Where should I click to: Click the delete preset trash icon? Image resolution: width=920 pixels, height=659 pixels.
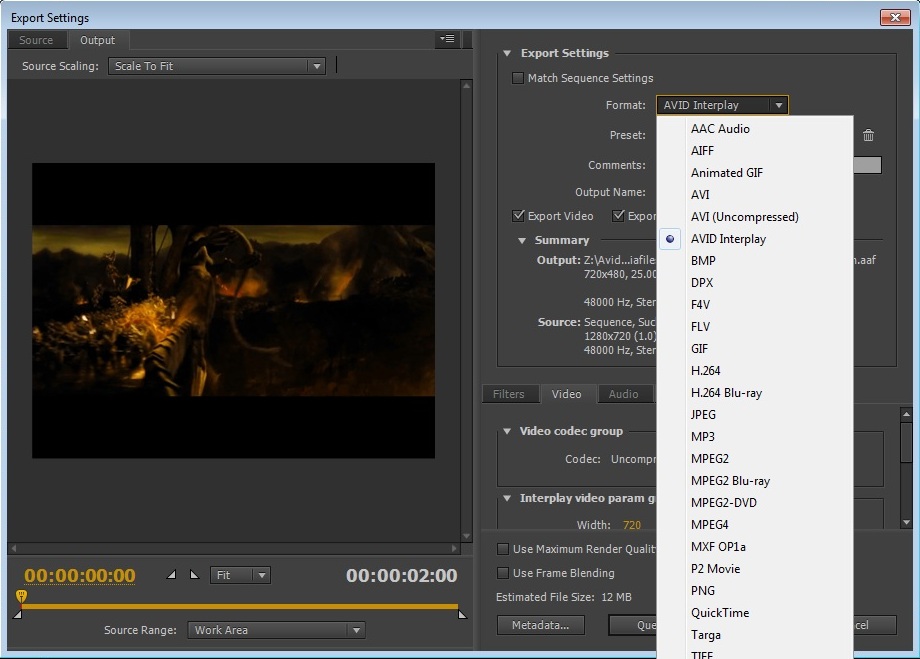(868, 136)
